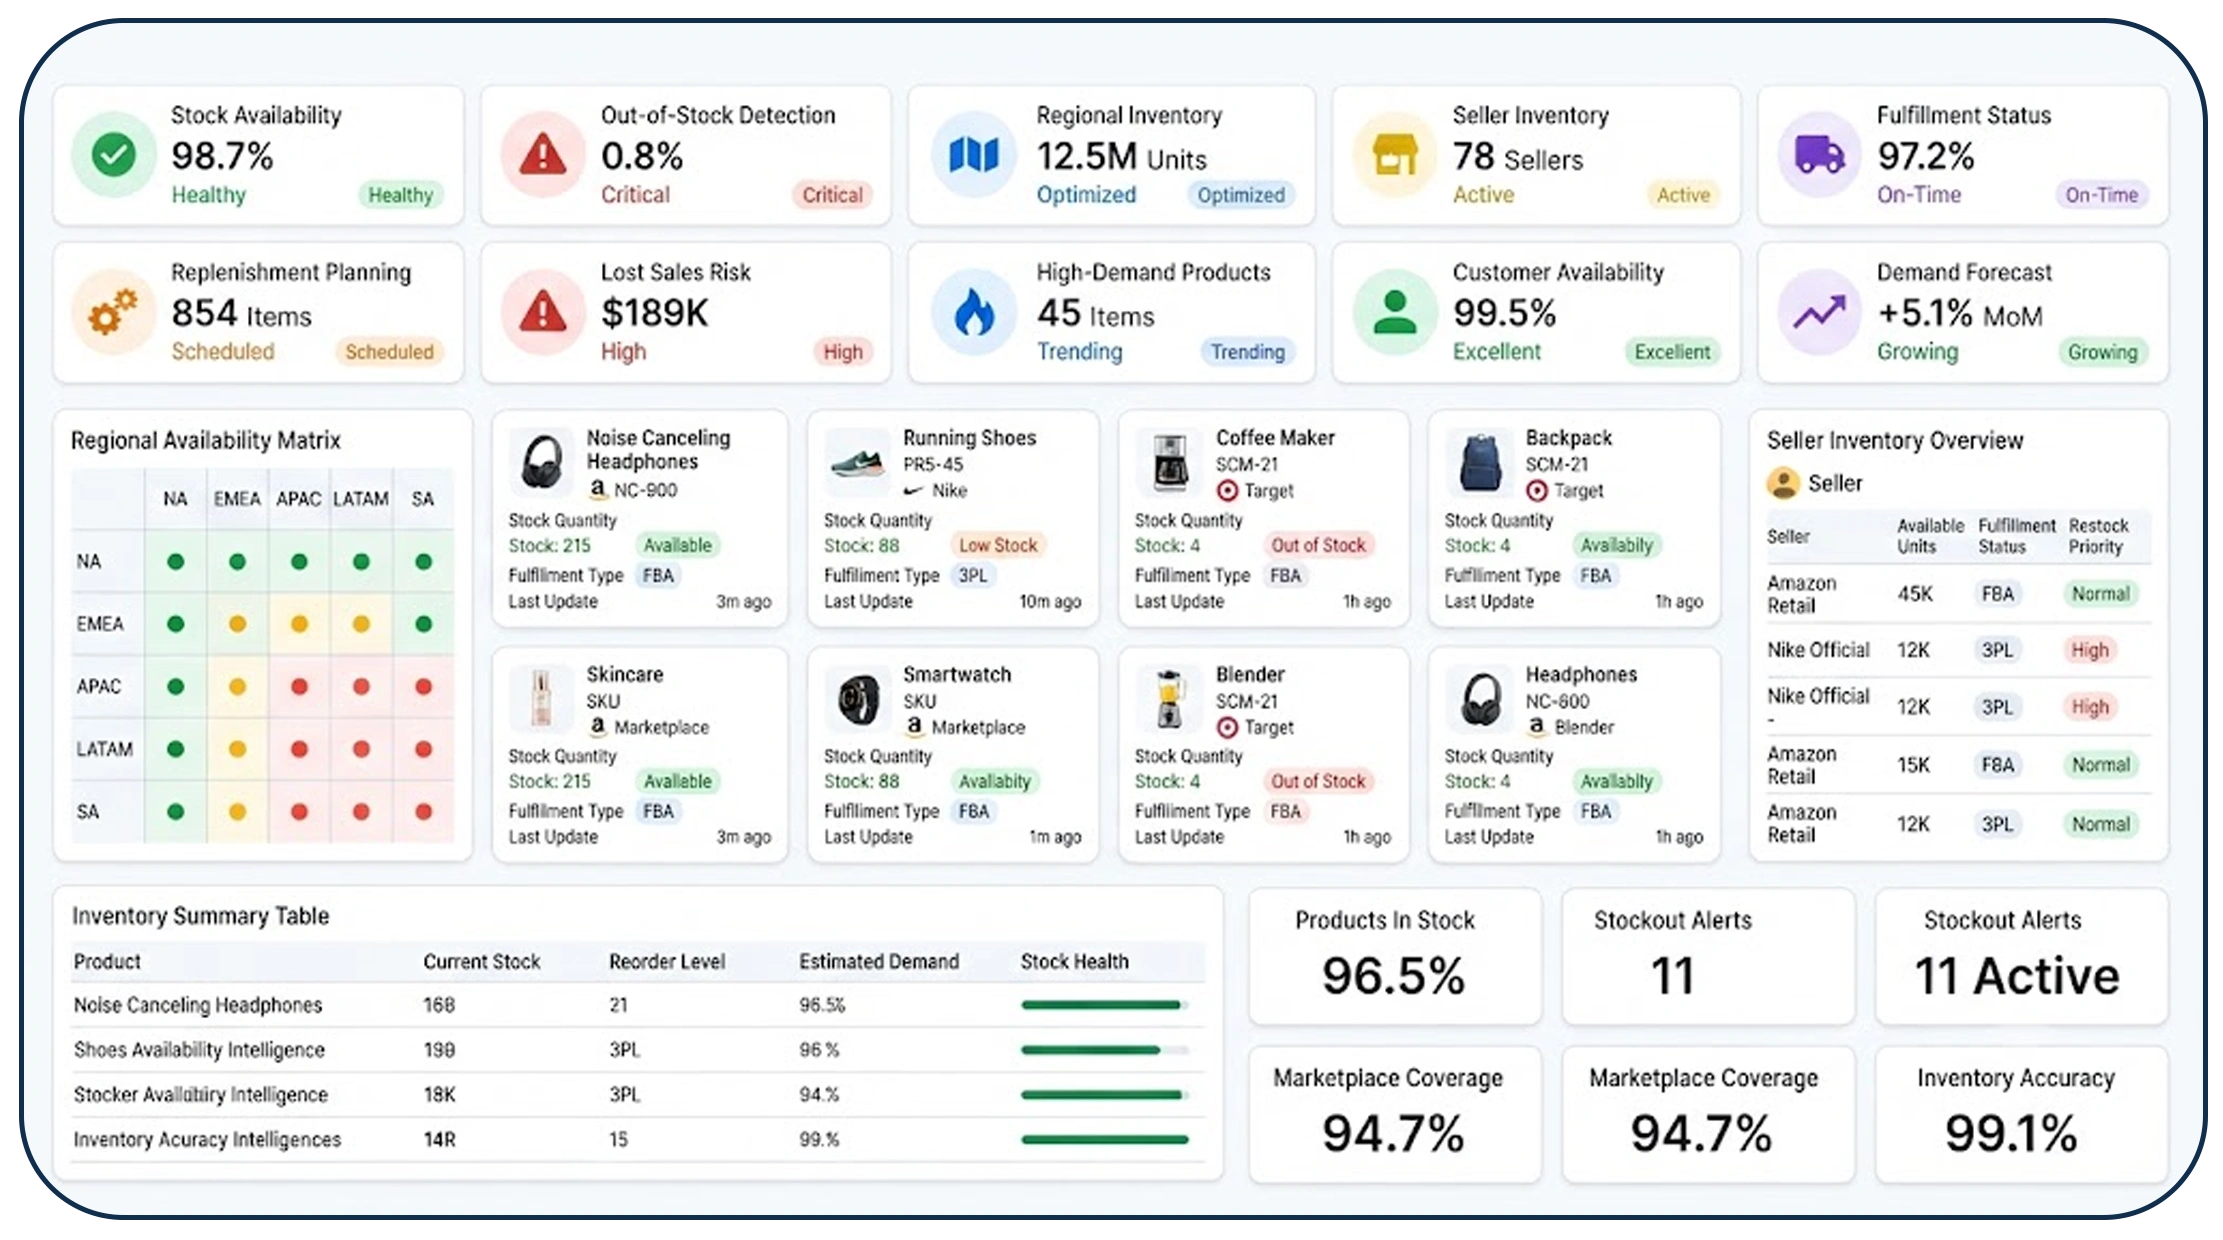Viewport: 2223px width, 1240px height.
Task: Click the High priority badge in first Nike Official row
Action: coord(2090,650)
